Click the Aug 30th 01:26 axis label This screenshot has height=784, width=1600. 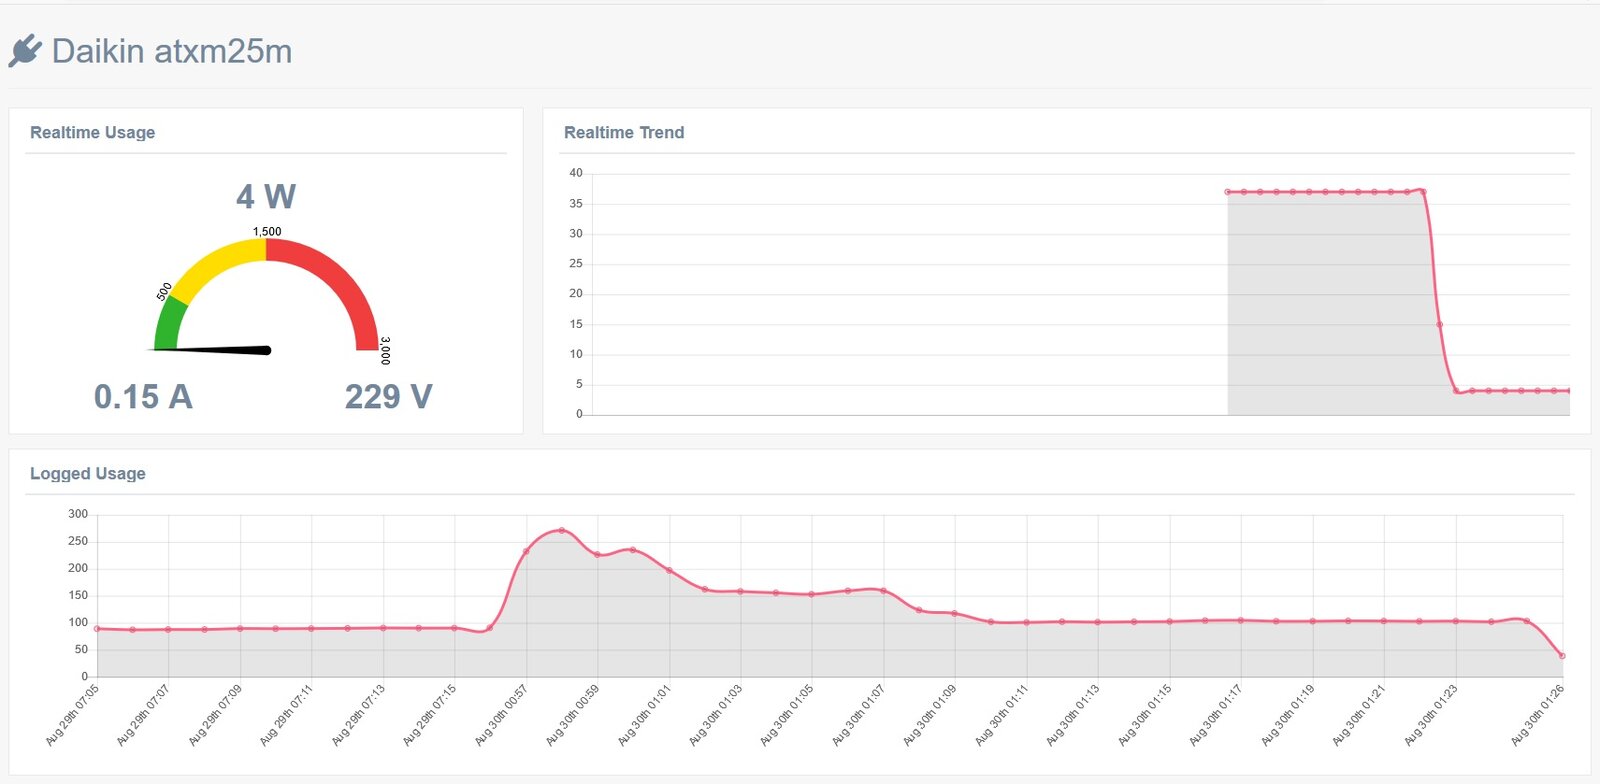(x=1537, y=715)
